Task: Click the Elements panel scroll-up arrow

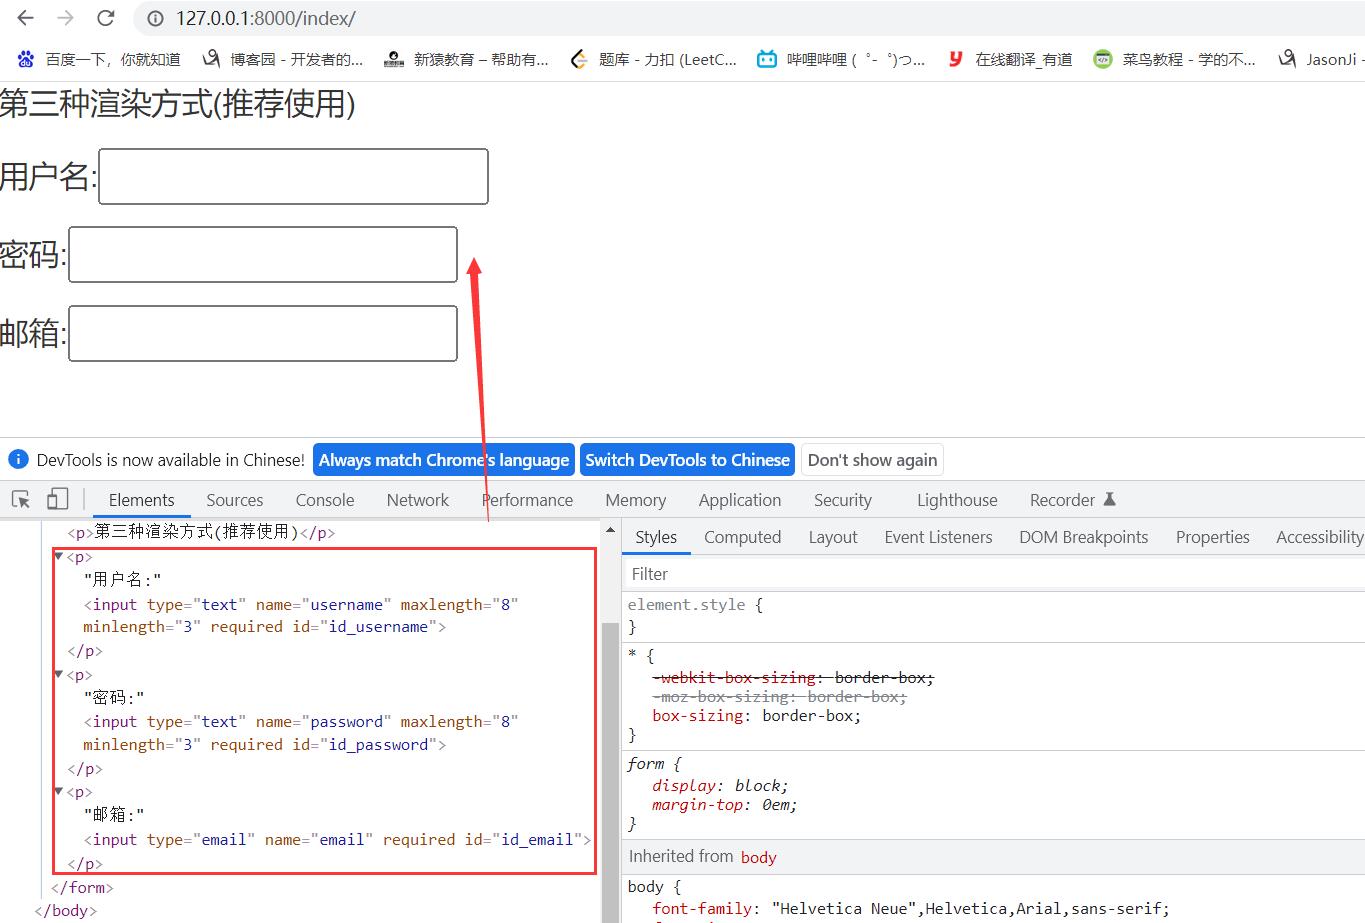Action: pyautogui.click(x=610, y=529)
